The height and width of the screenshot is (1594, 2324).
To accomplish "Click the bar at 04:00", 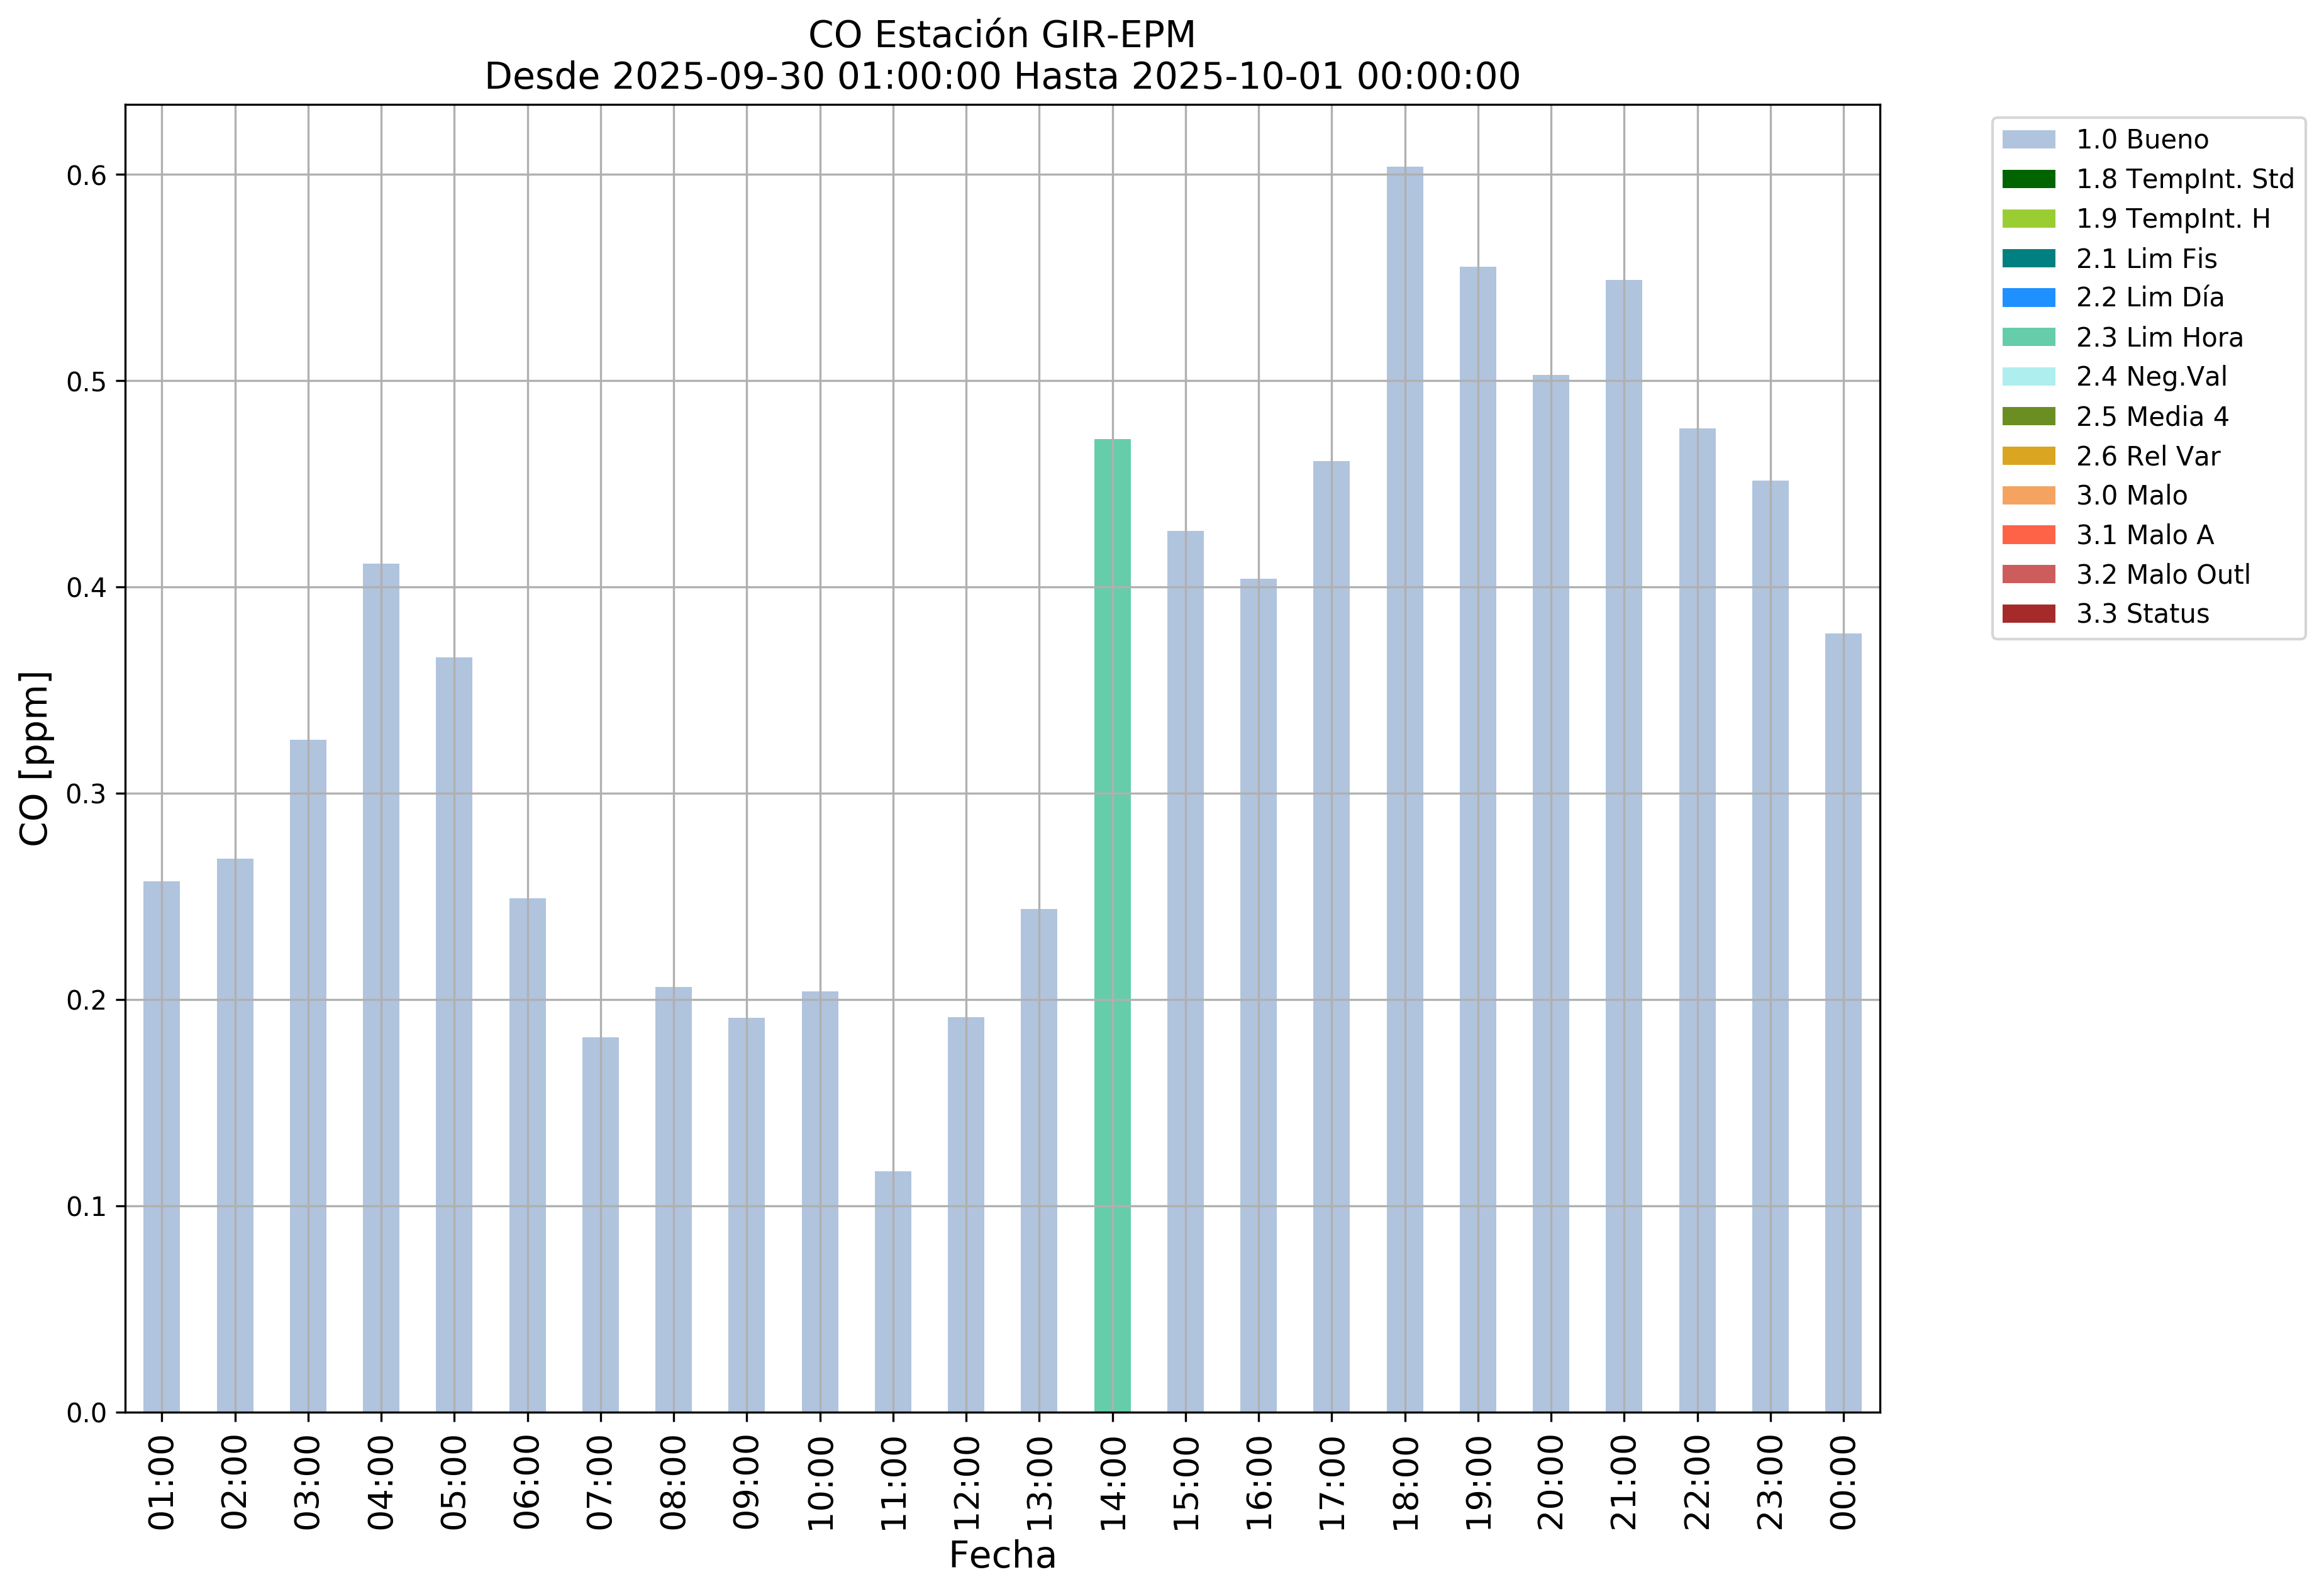I will (x=381, y=988).
